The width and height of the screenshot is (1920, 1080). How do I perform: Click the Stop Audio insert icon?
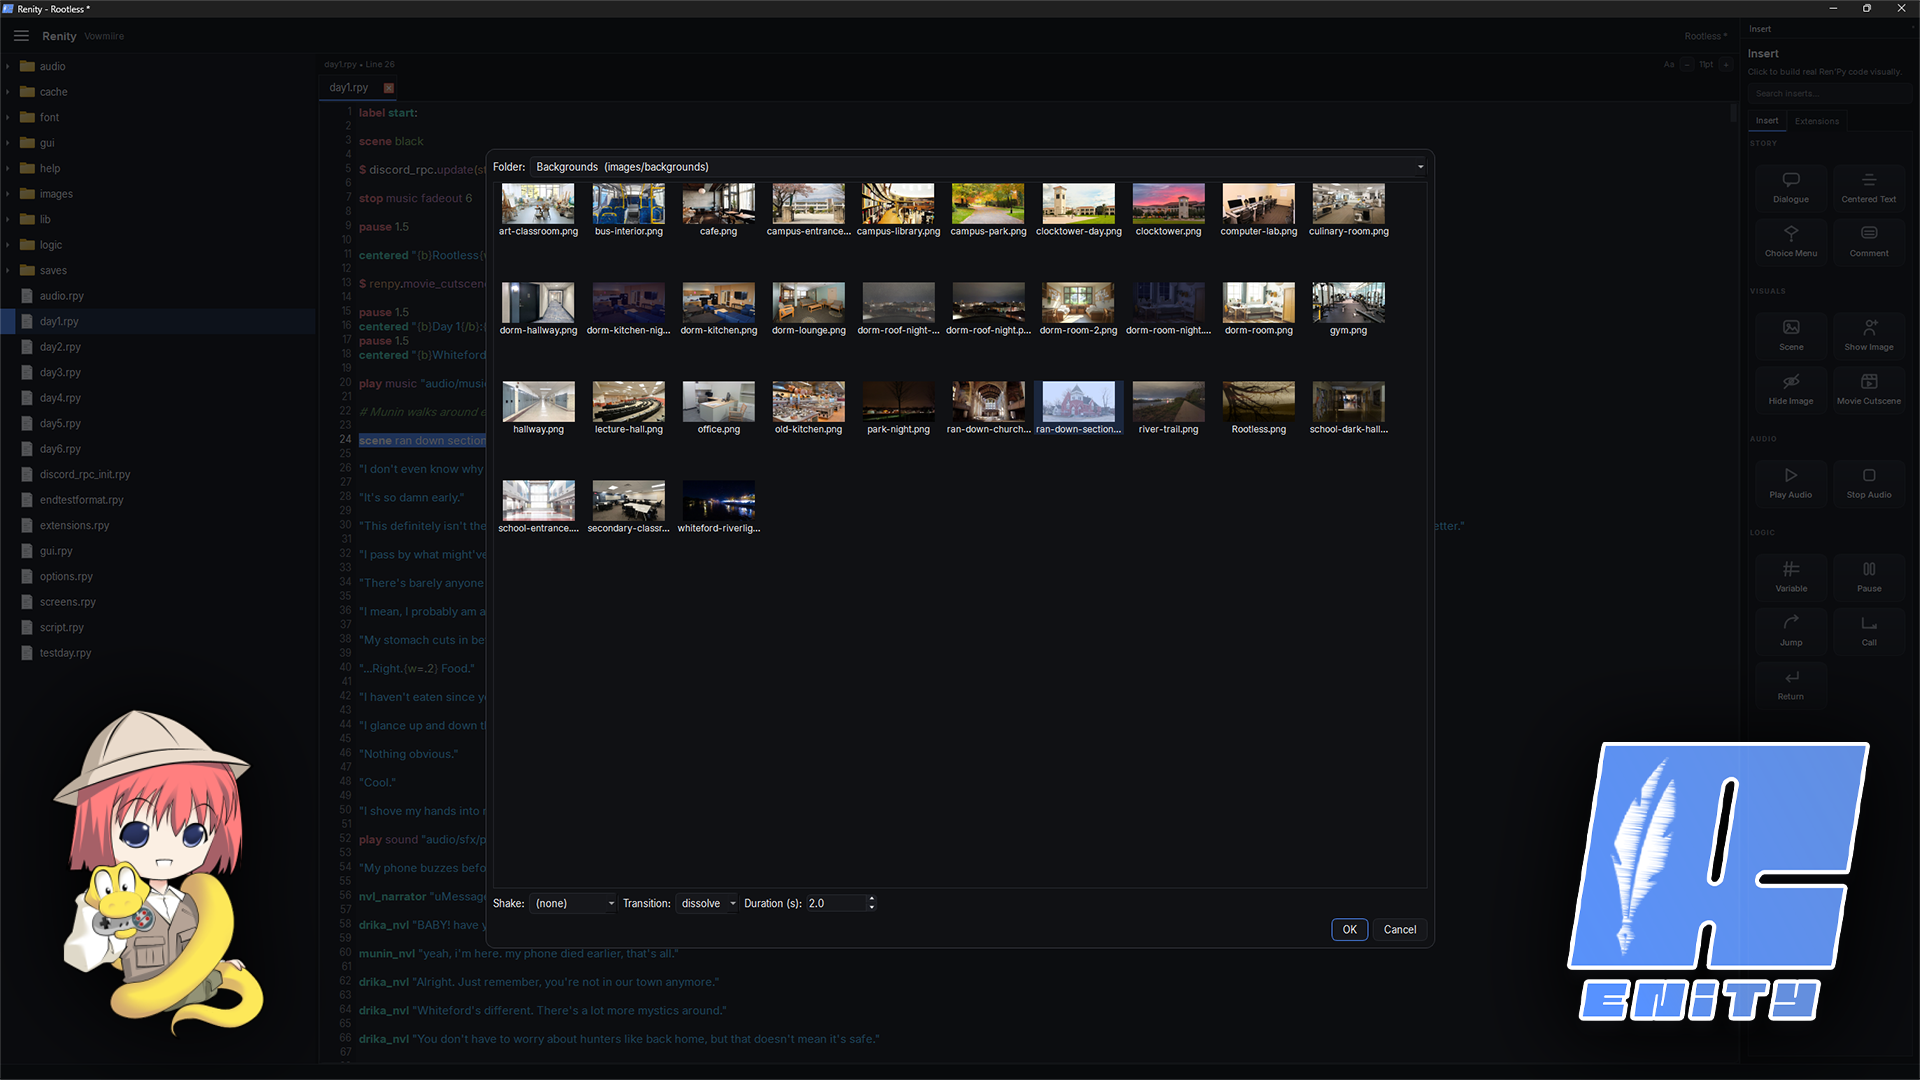(1869, 476)
